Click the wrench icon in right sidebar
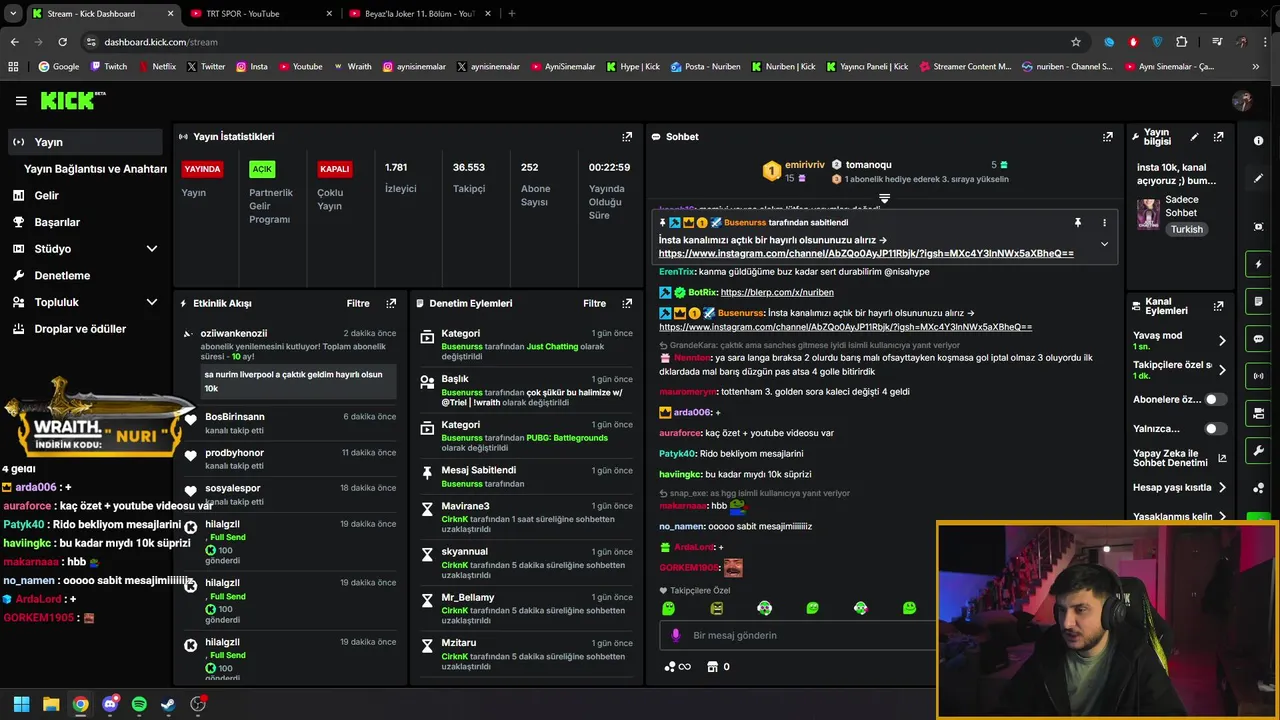The image size is (1280, 720). tap(1258, 450)
